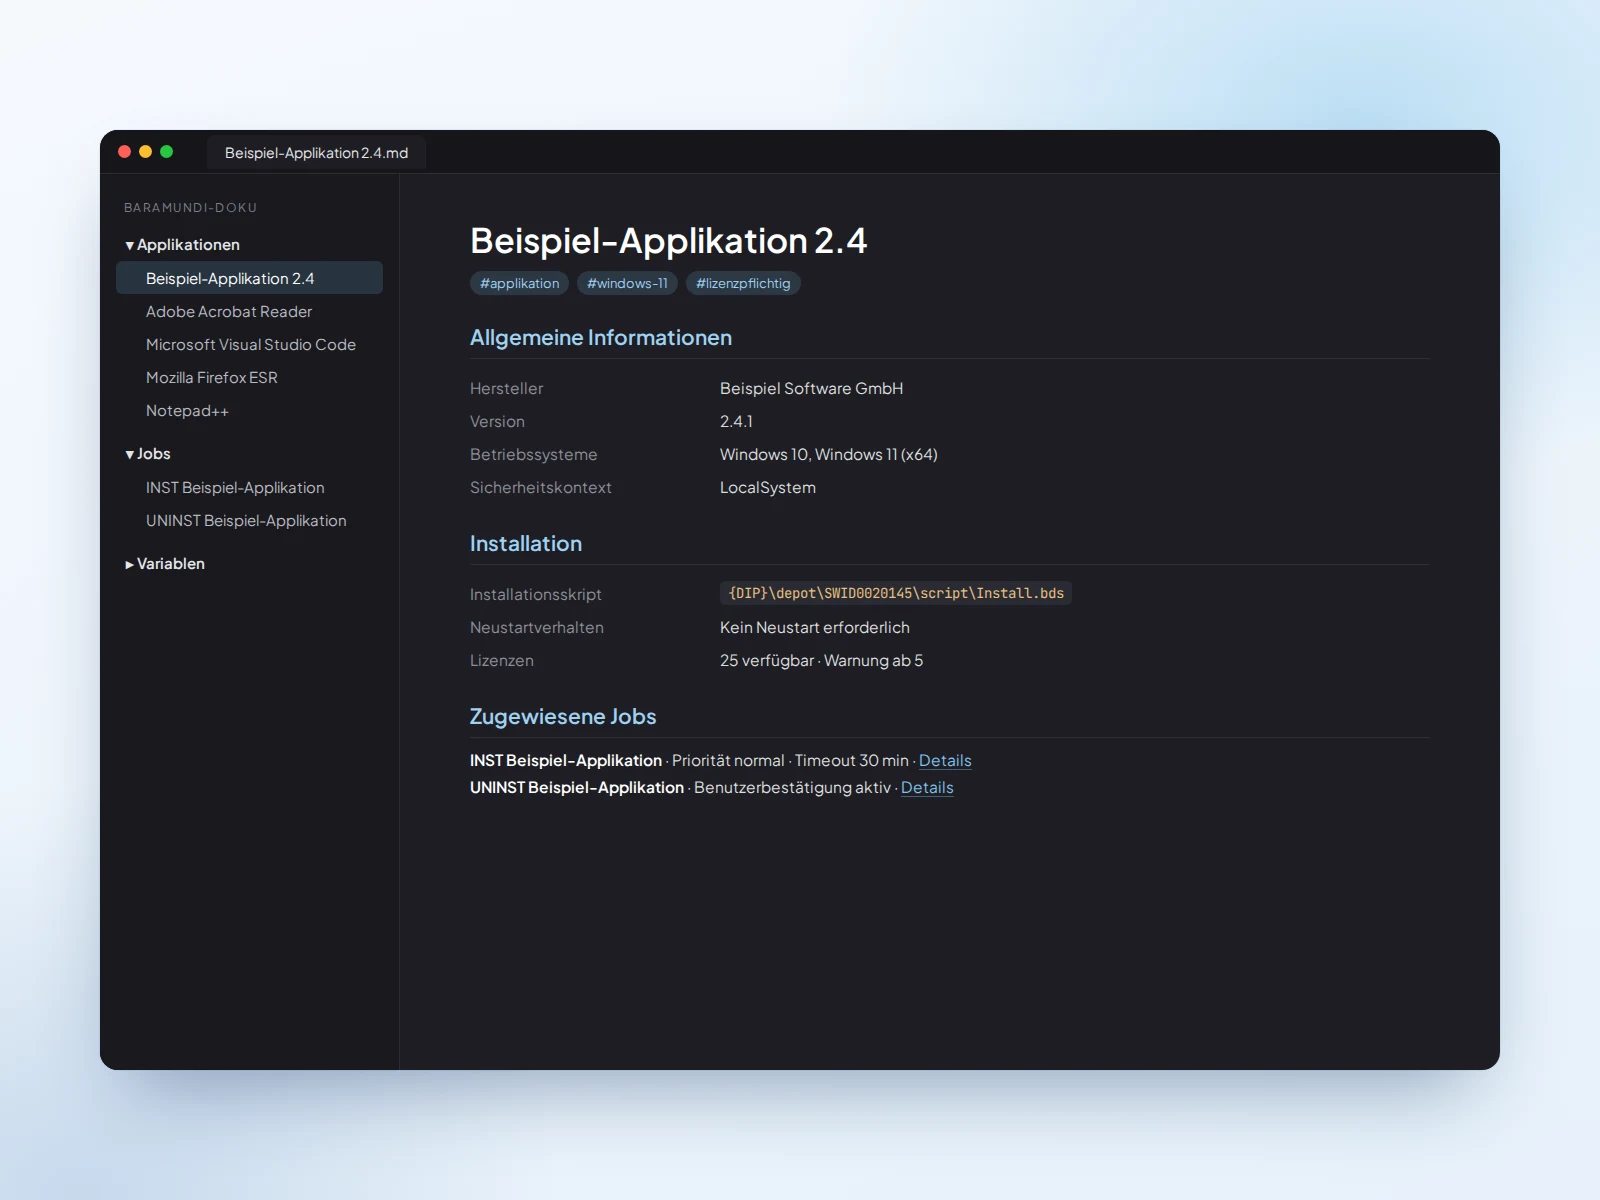Open INST Beispiel-Applikation job in sidebar
Image resolution: width=1600 pixels, height=1200 pixels.
[249, 487]
